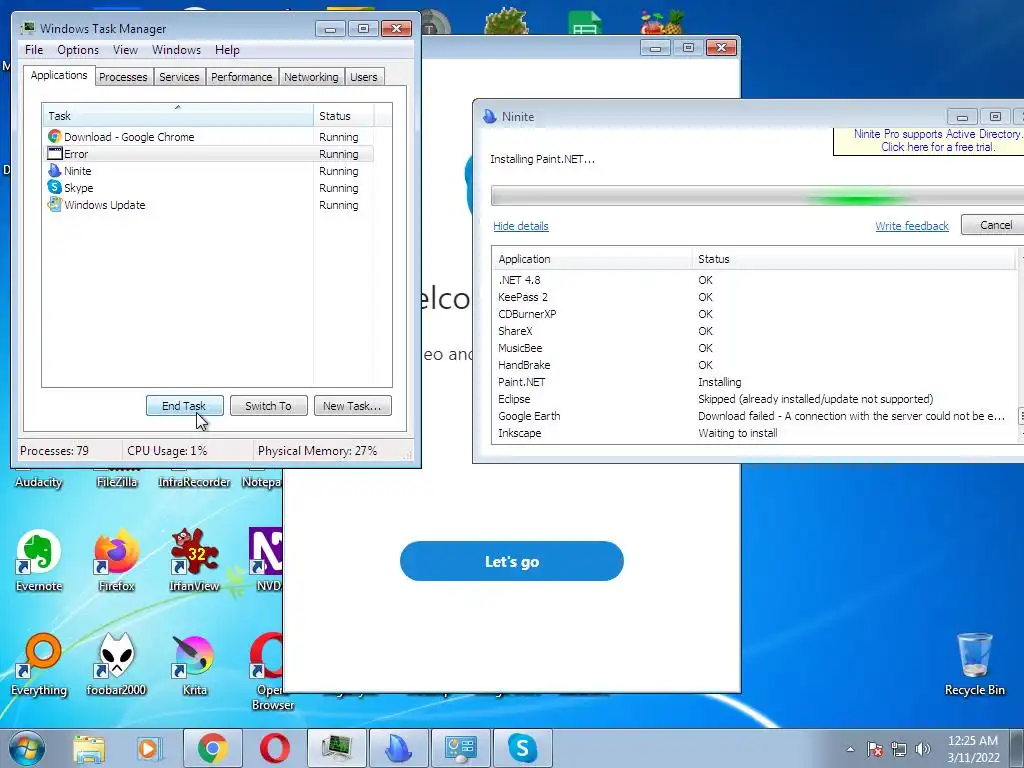Switch to Skype in the taskbar
The width and height of the screenshot is (1024, 768).
pos(522,748)
